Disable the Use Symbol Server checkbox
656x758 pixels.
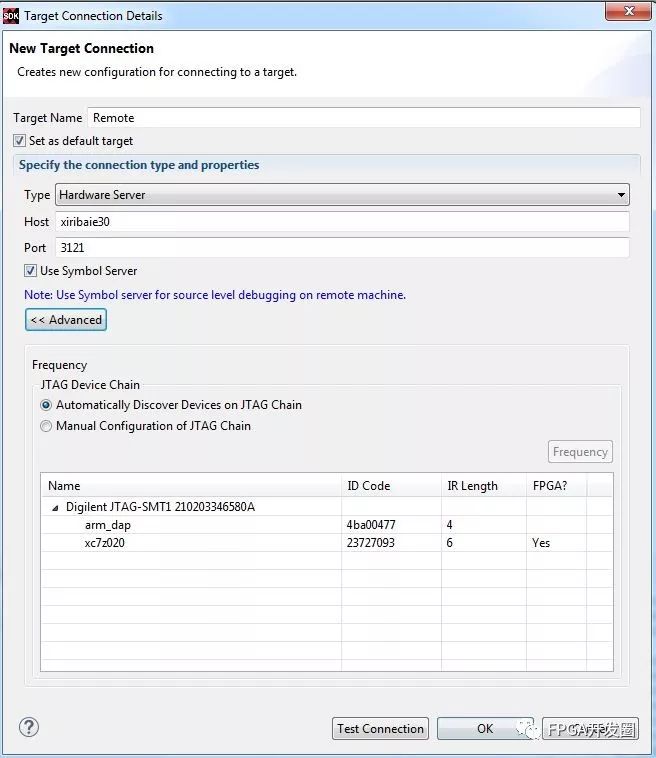pos(30,271)
